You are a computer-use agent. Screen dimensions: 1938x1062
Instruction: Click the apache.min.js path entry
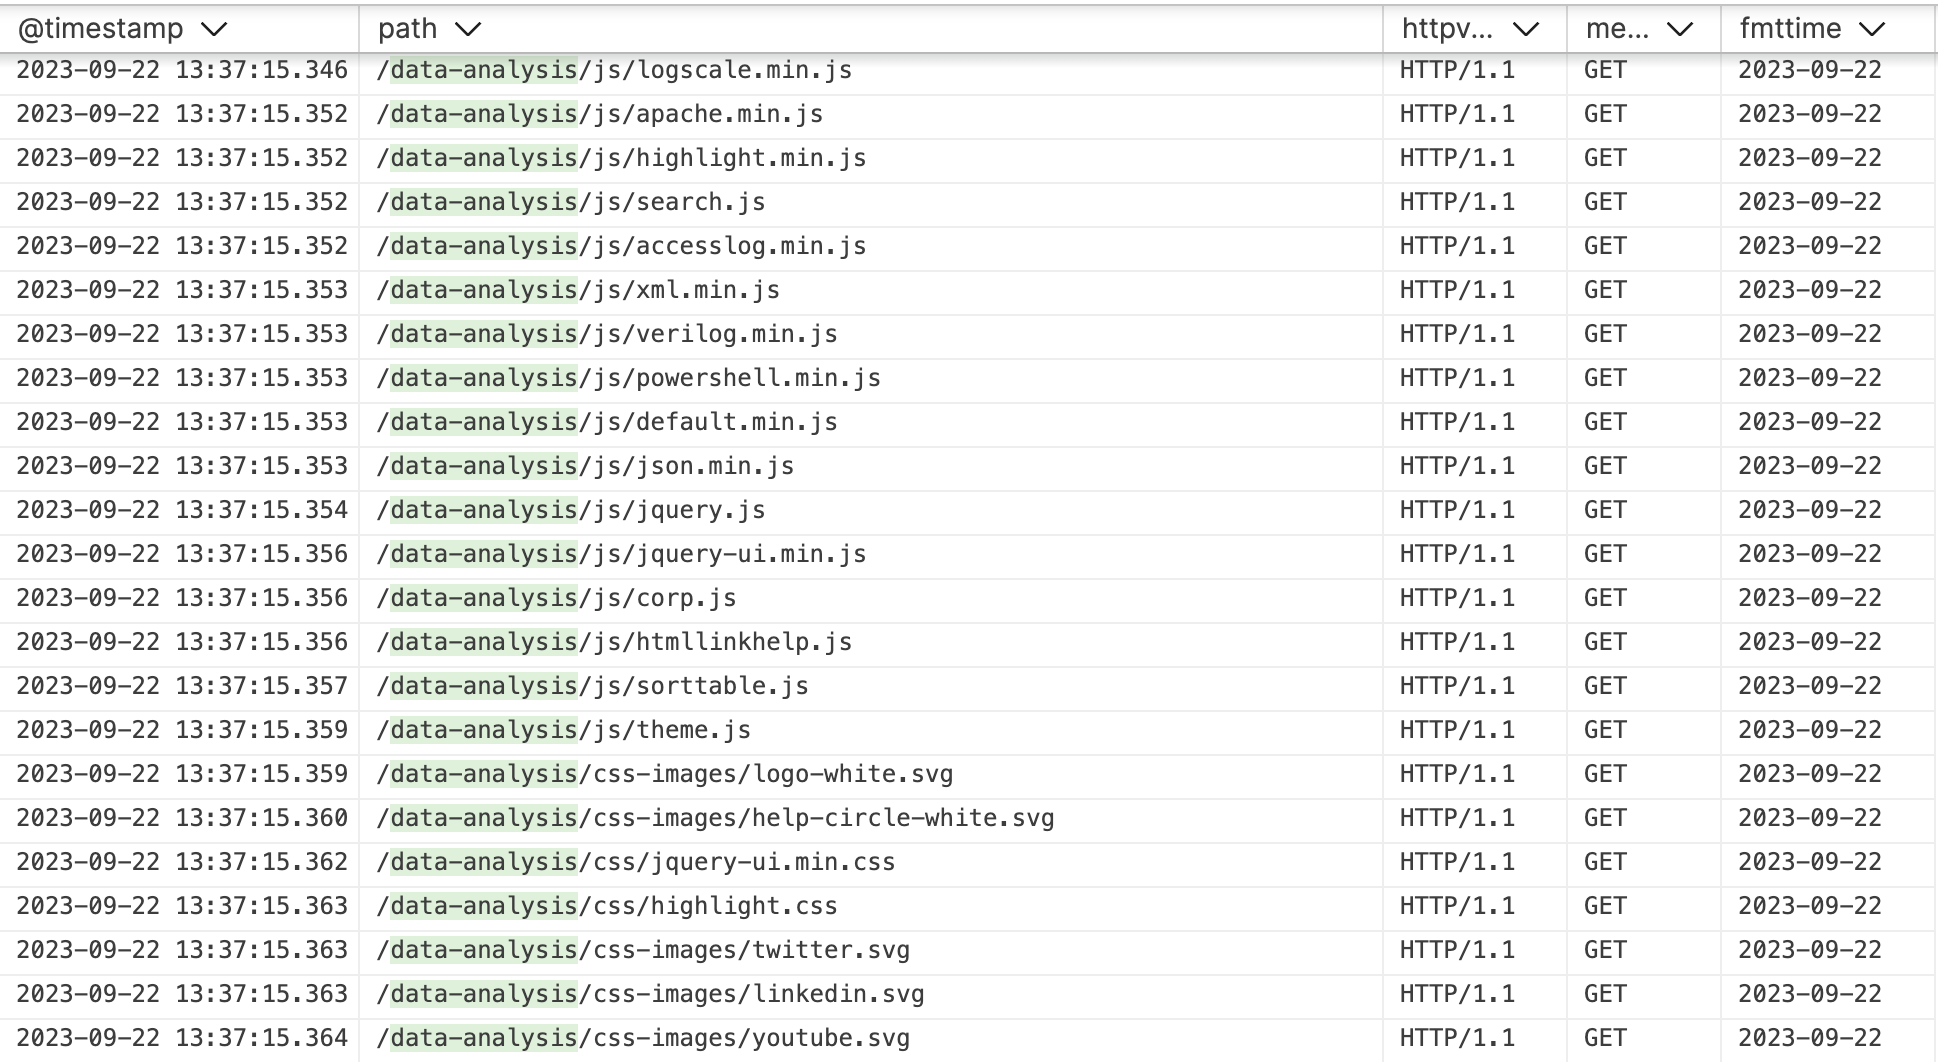click(600, 114)
